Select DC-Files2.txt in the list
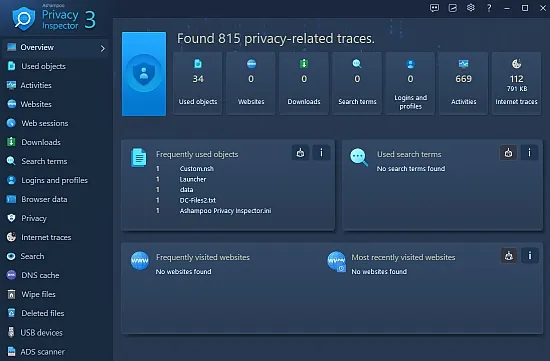The height and width of the screenshot is (361, 550). tap(197, 200)
